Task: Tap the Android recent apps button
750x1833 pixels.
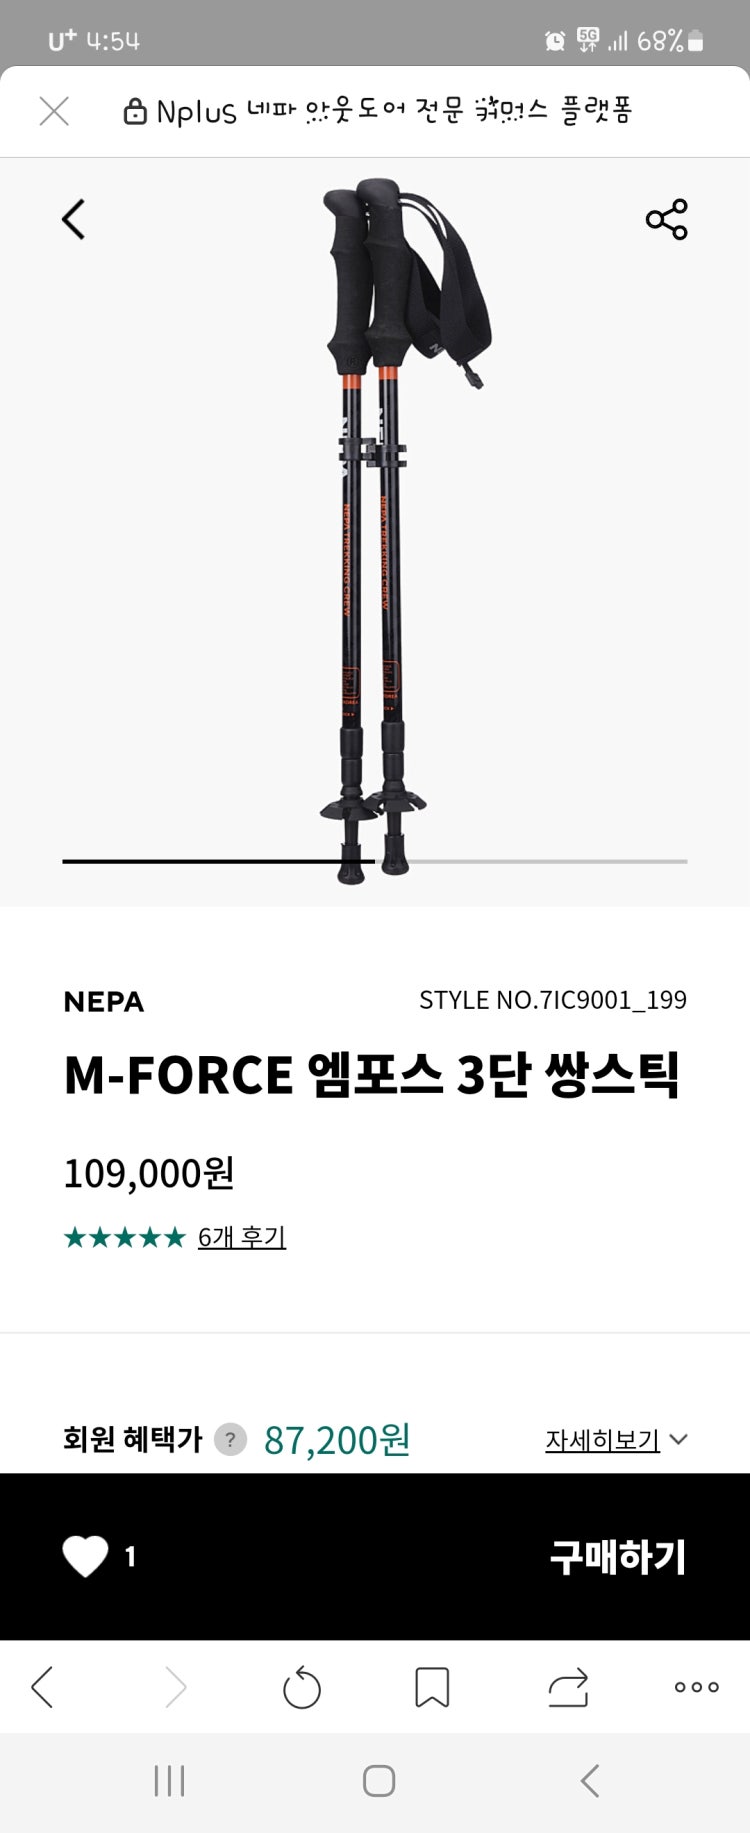Action: pos(170,1780)
